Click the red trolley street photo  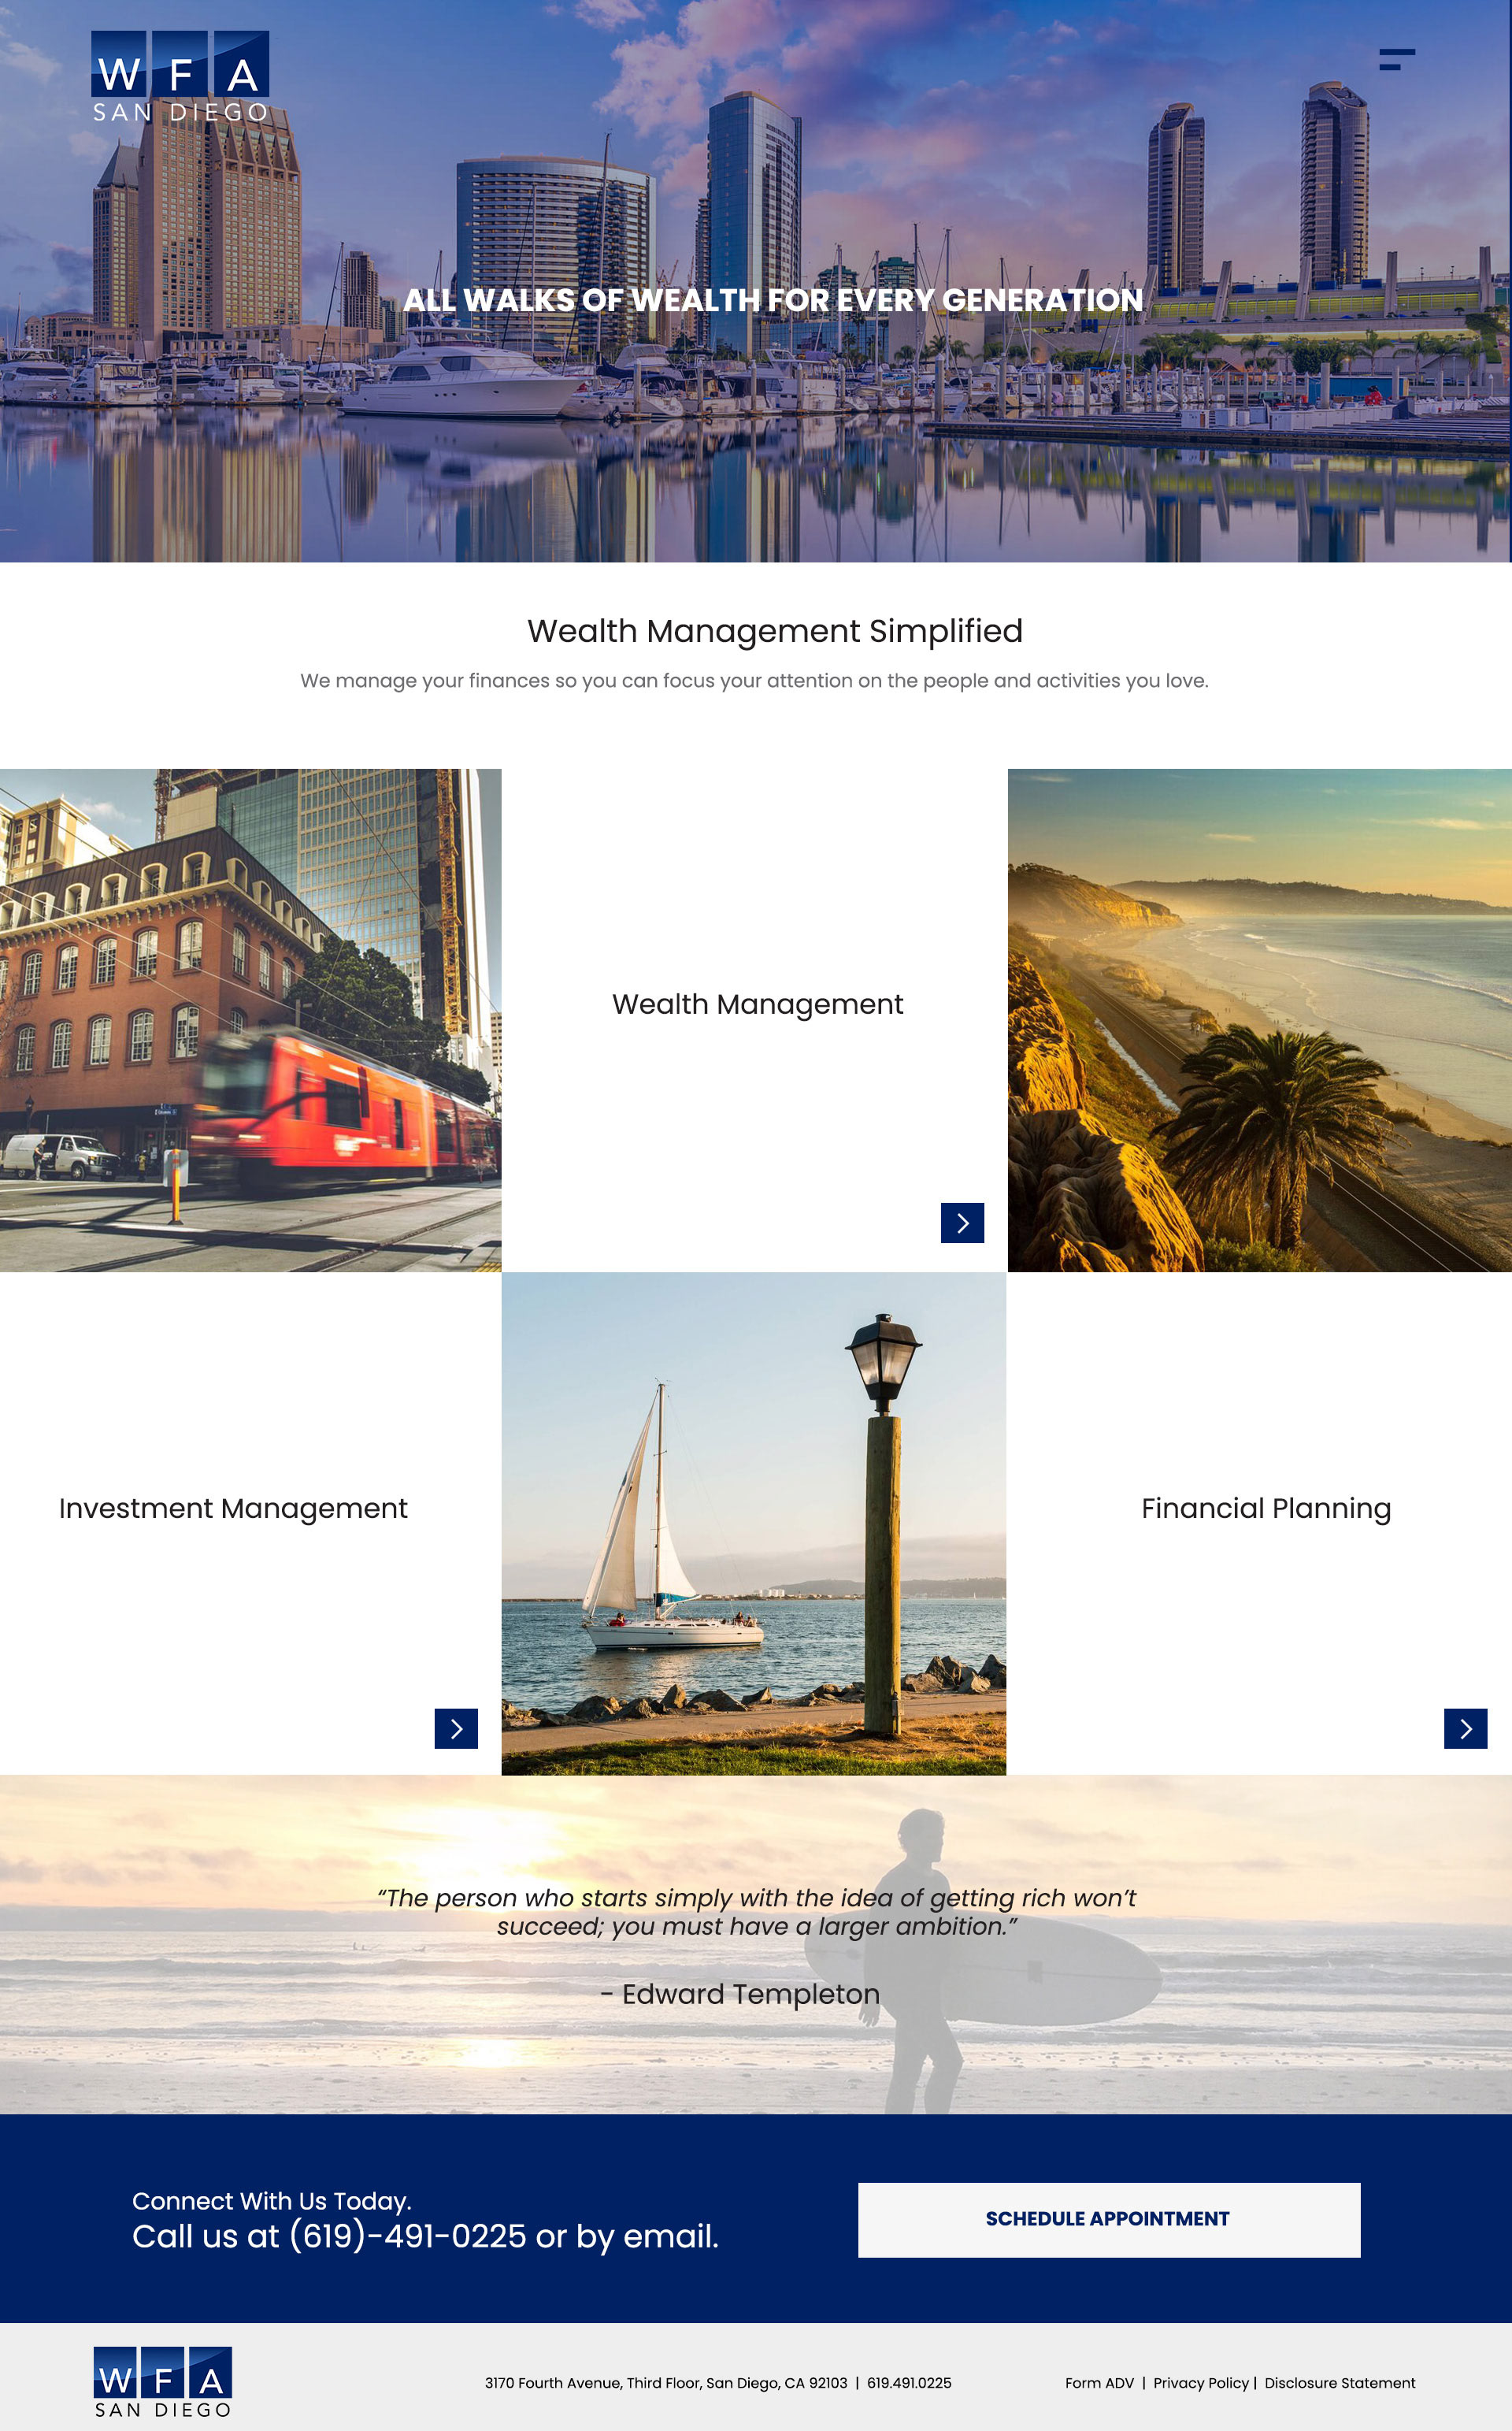pos(250,1020)
